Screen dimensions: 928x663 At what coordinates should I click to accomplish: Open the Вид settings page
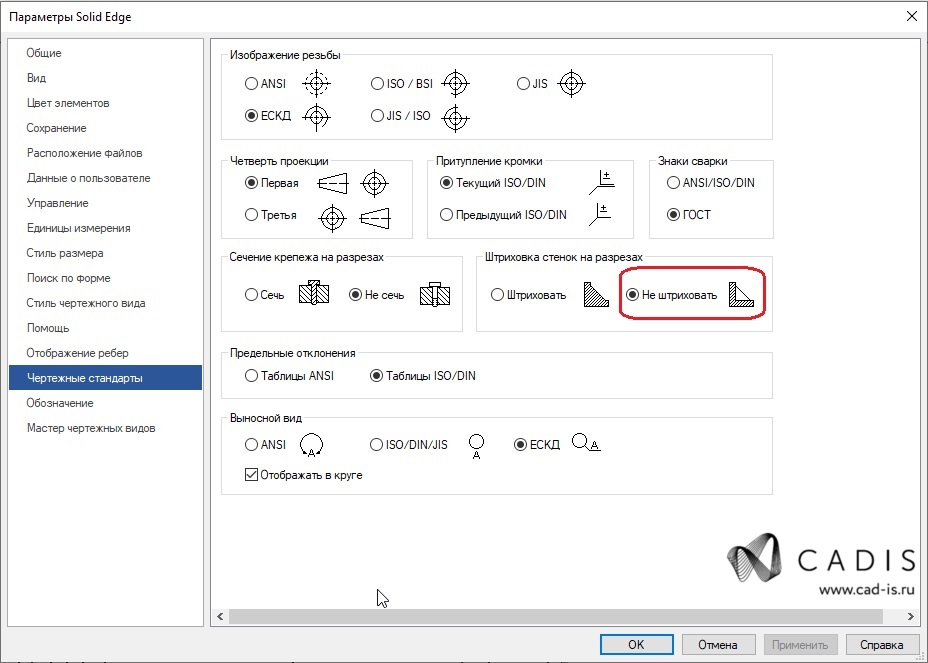[105, 78]
